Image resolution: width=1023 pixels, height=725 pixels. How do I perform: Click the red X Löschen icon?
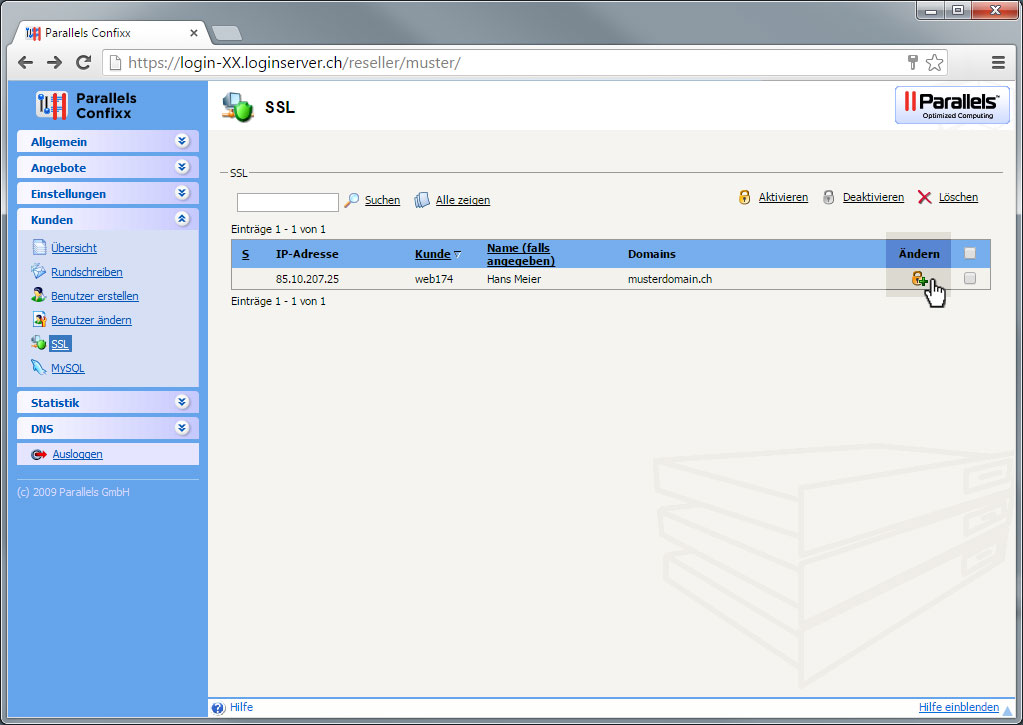(924, 197)
